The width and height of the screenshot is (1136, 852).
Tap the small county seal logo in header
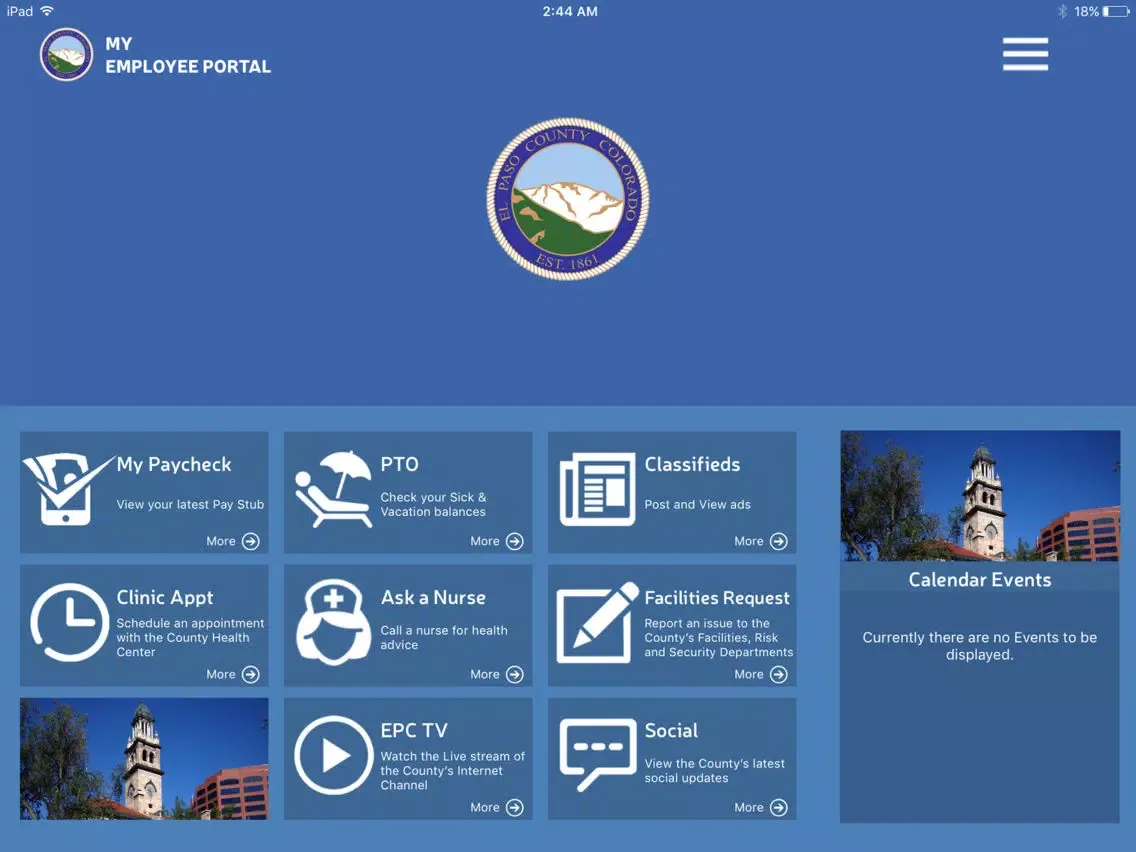67,54
